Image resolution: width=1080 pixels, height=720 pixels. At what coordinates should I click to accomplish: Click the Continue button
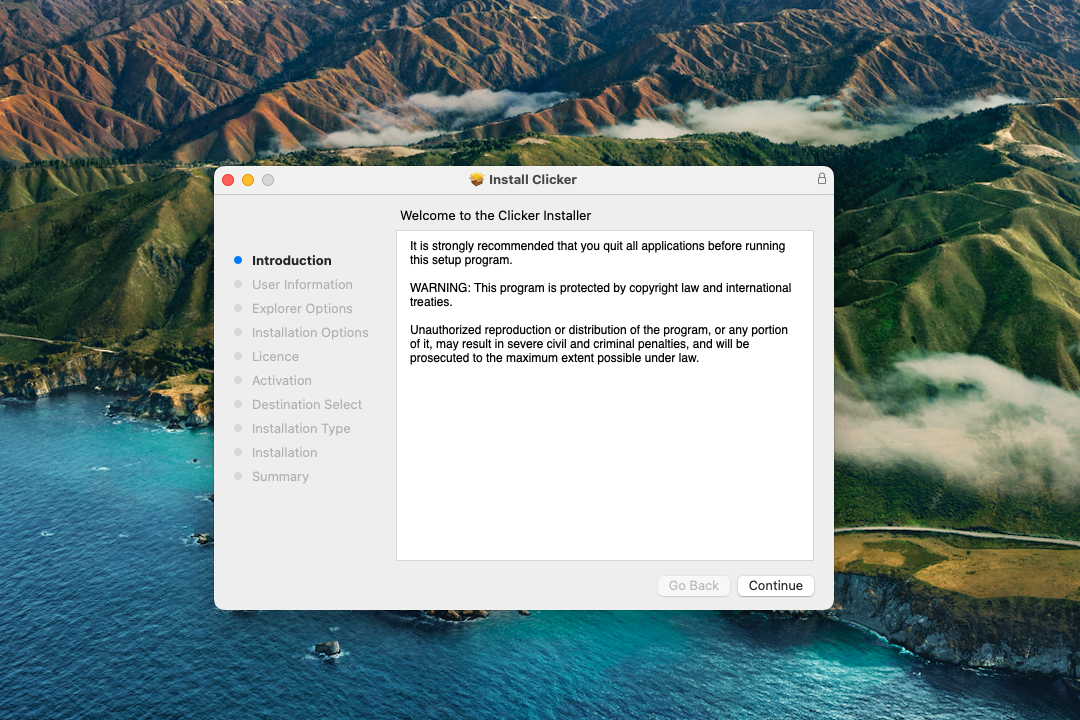(775, 586)
